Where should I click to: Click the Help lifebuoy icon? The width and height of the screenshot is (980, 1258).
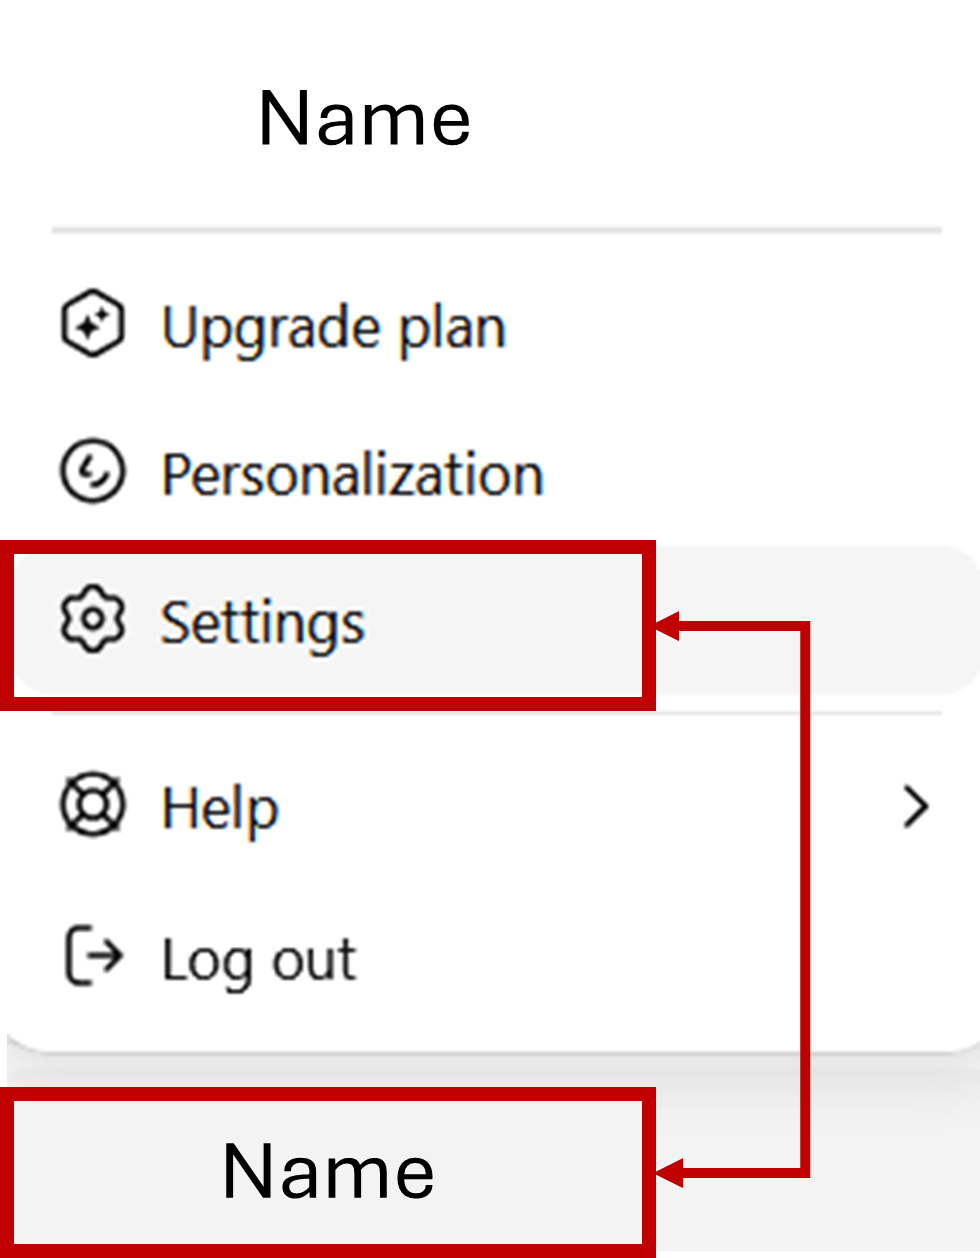(x=93, y=805)
